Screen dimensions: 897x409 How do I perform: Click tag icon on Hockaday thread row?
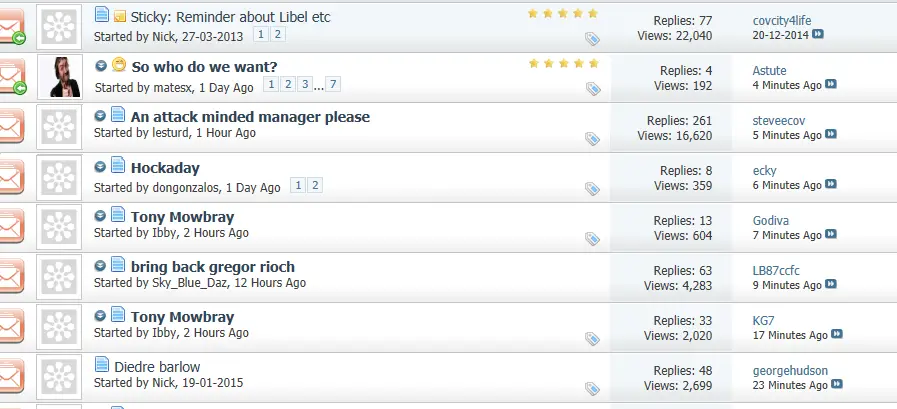pos(592,189)
